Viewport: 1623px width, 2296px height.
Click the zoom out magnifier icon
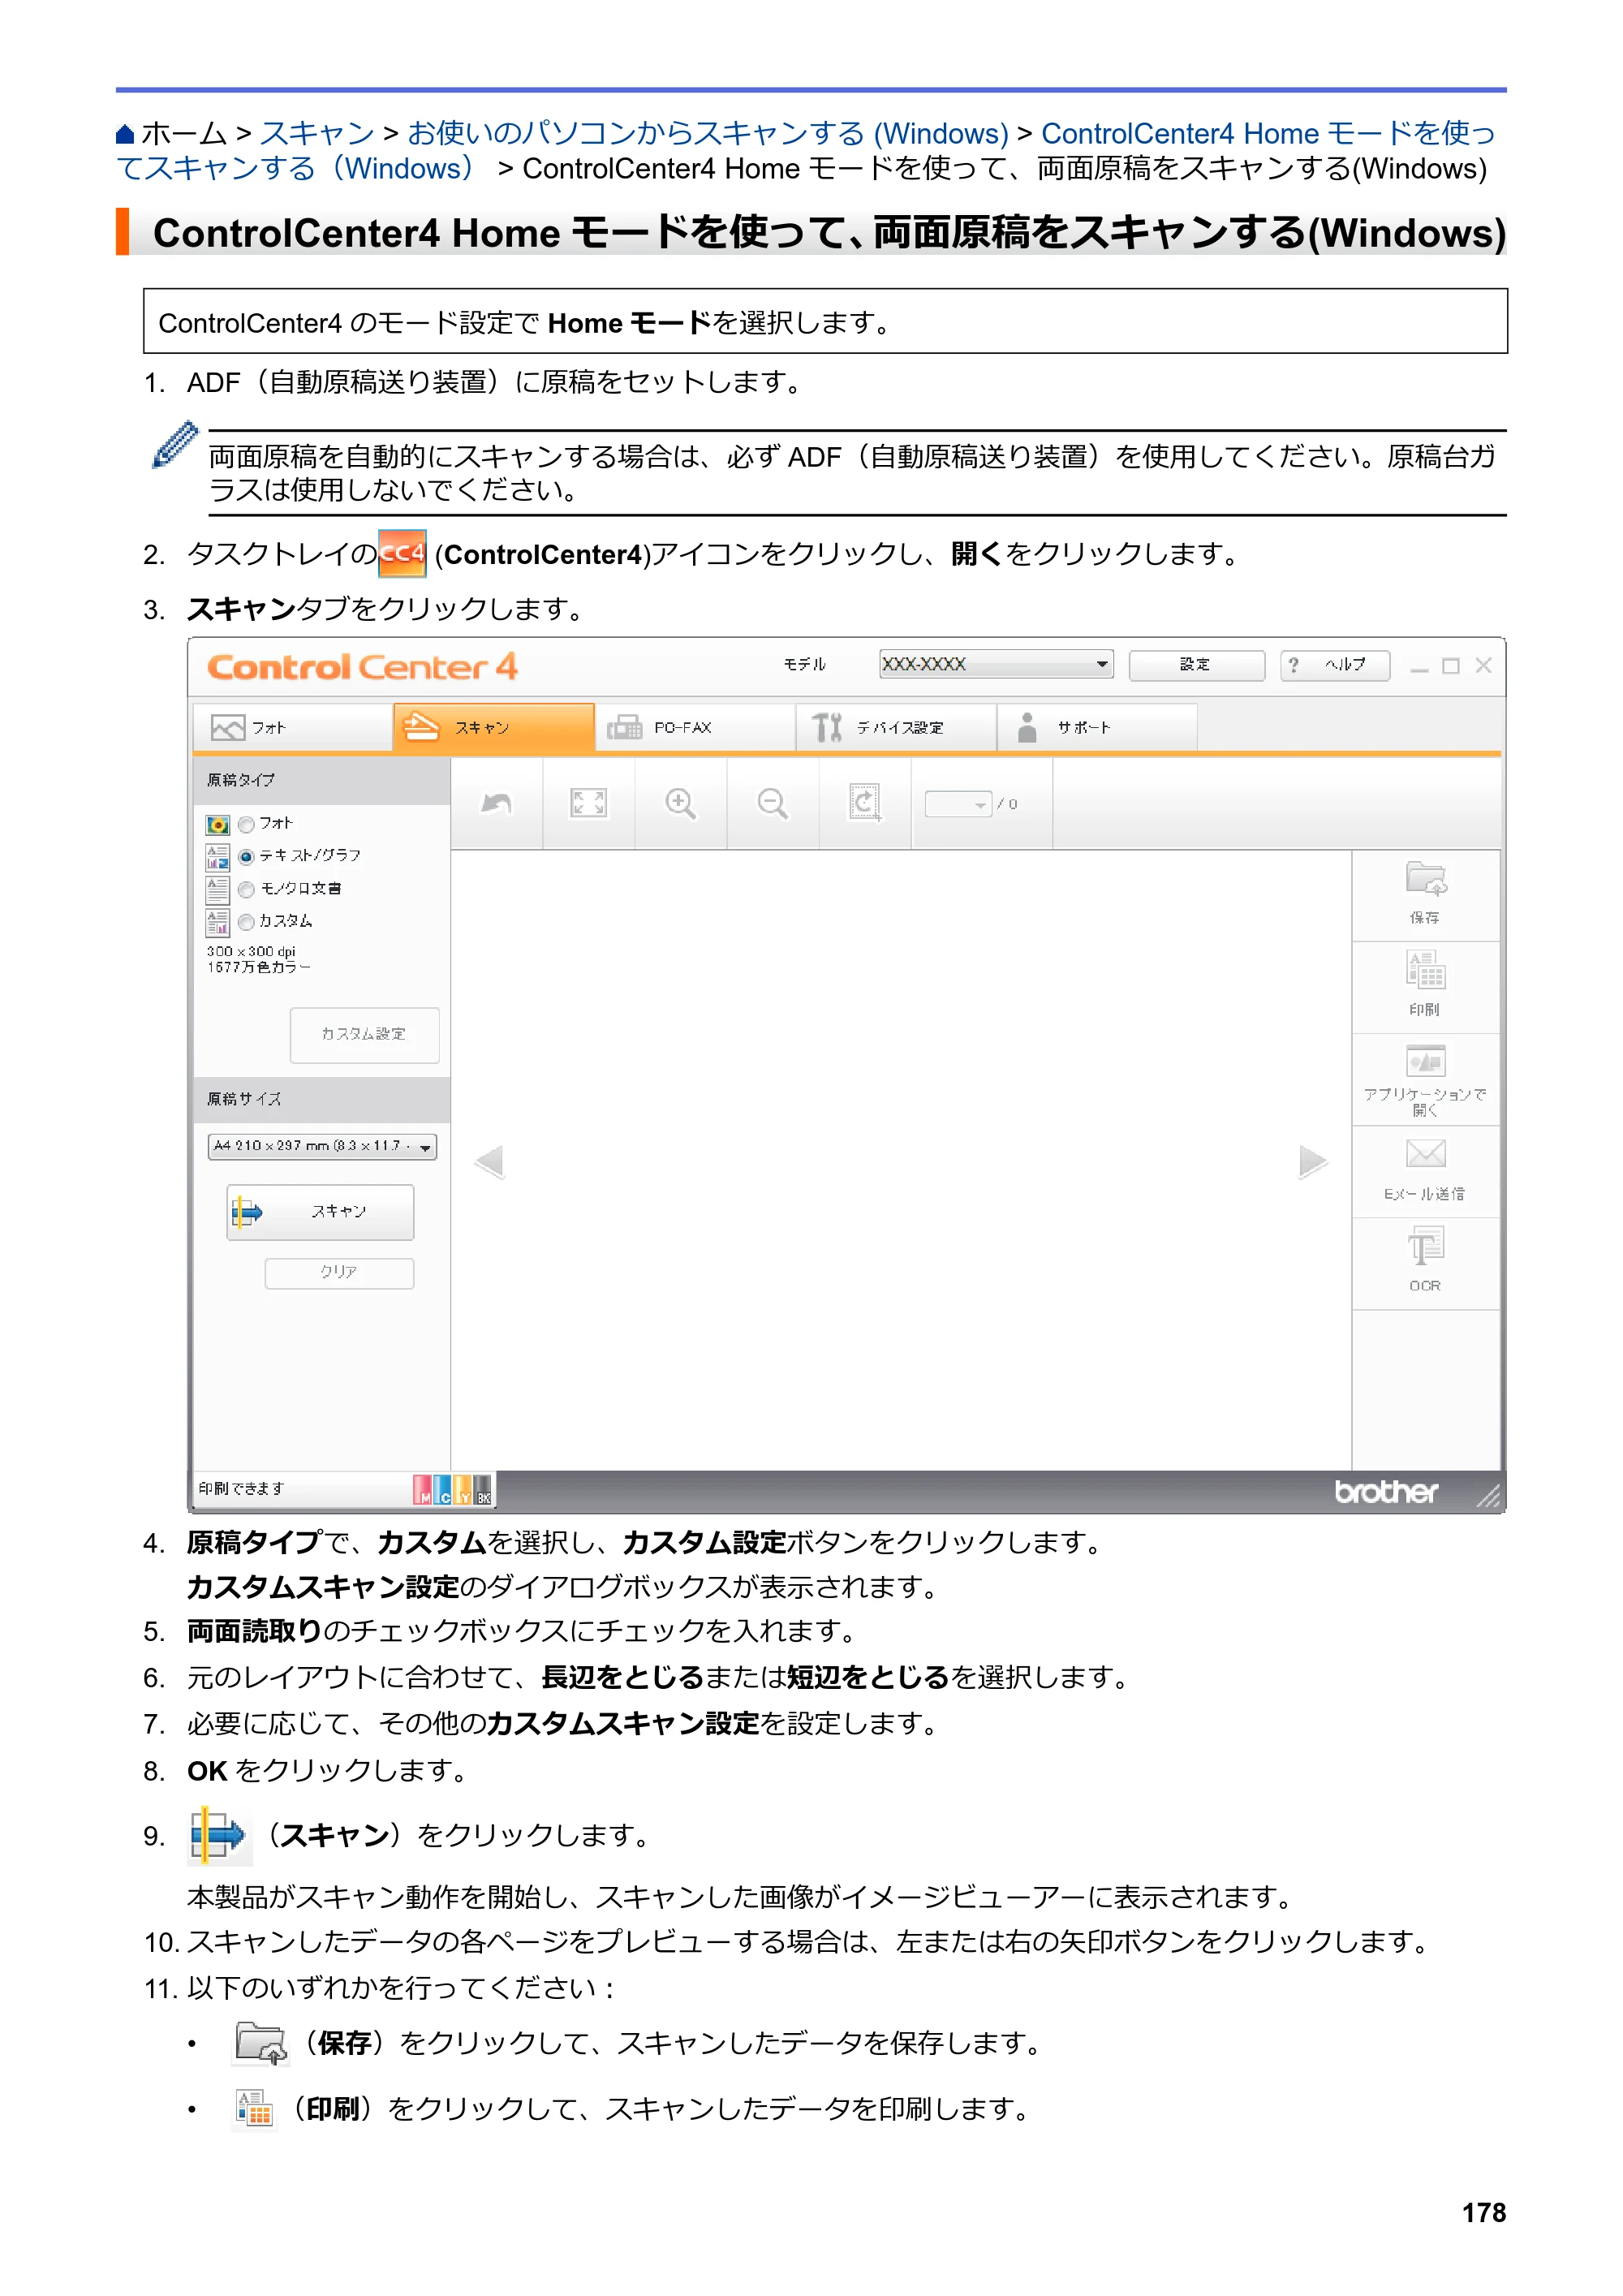coord(773,804)
